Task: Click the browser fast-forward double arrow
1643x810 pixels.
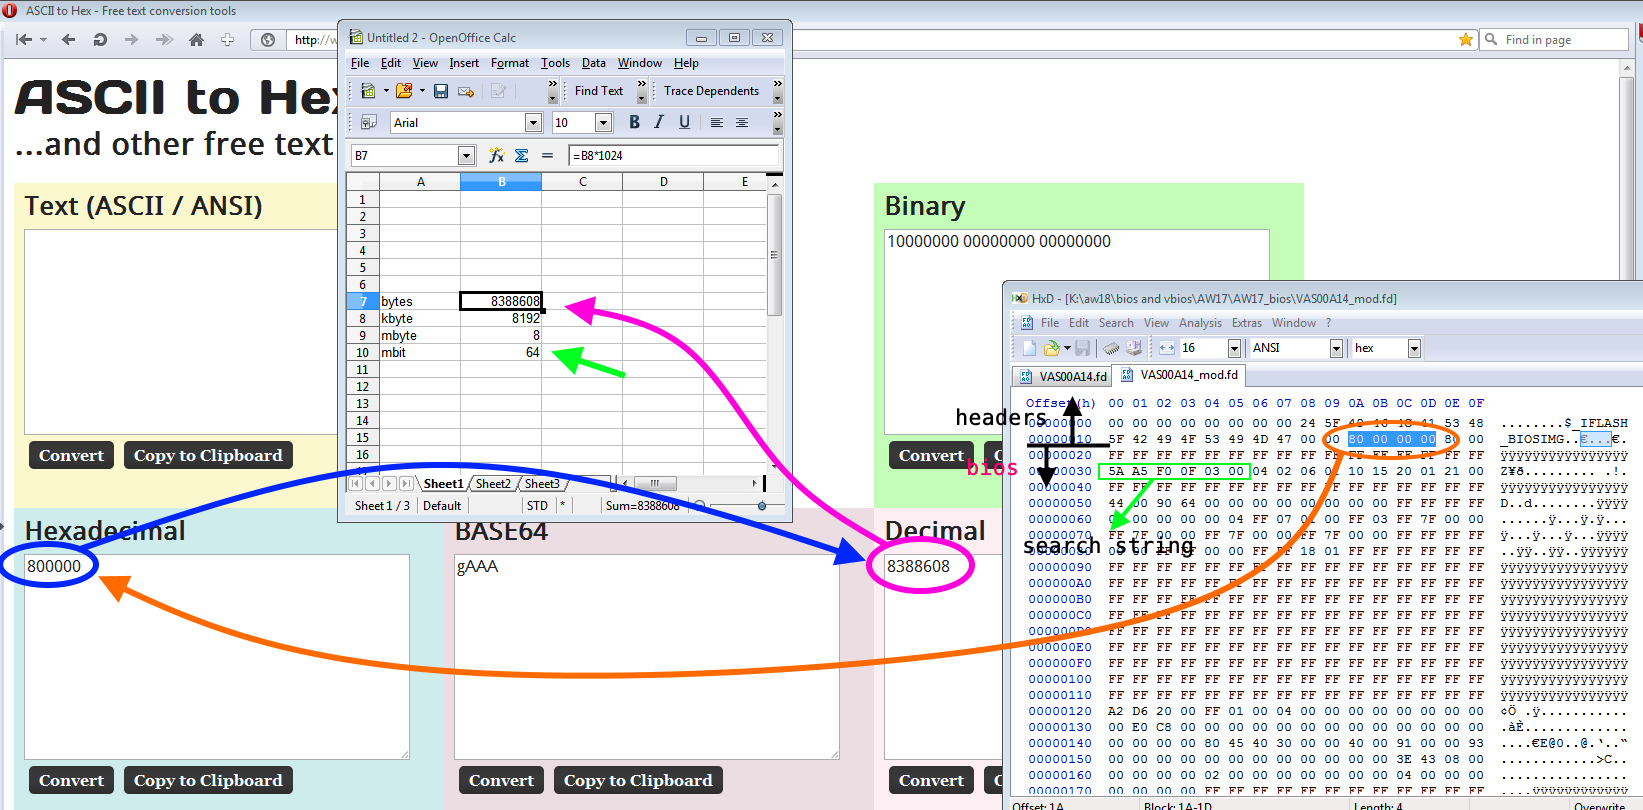Action: coord(164,40)
